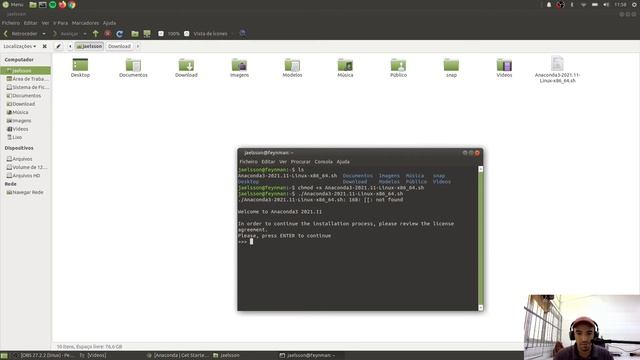Screen dimensions: 640x360
Task: Select Lixo in sidebar
Action: point(25,138)
